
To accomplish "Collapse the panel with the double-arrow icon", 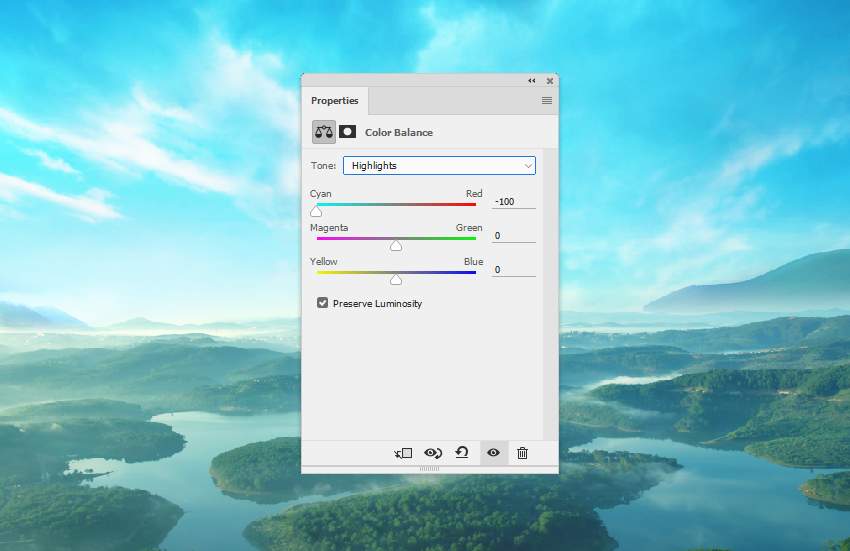I will coord(532,81).
